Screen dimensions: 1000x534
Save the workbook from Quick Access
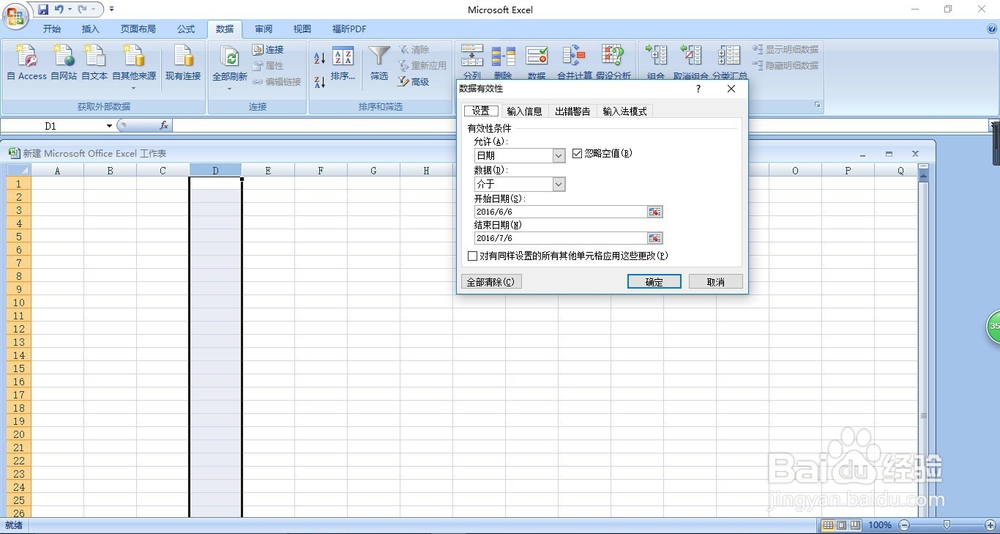(x=43, y=10)
